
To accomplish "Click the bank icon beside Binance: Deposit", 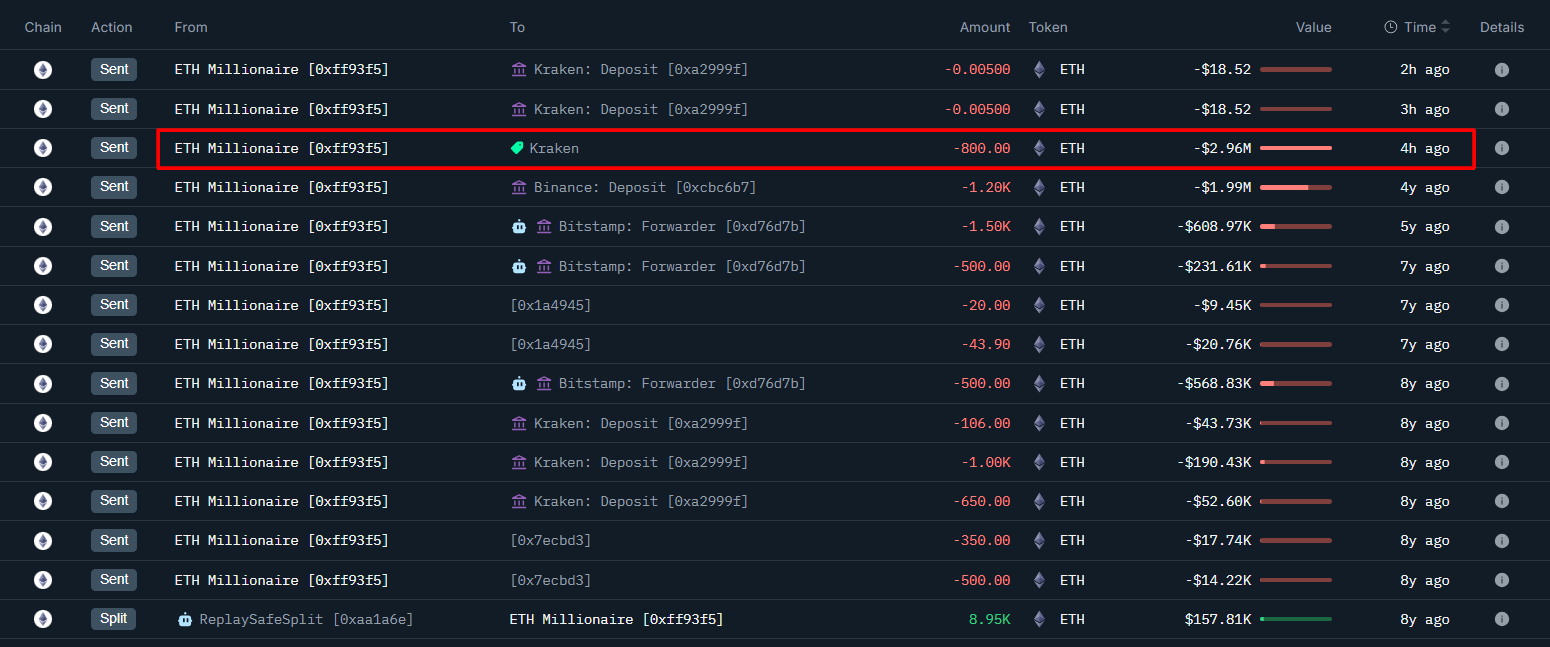I will pos(518,187).
